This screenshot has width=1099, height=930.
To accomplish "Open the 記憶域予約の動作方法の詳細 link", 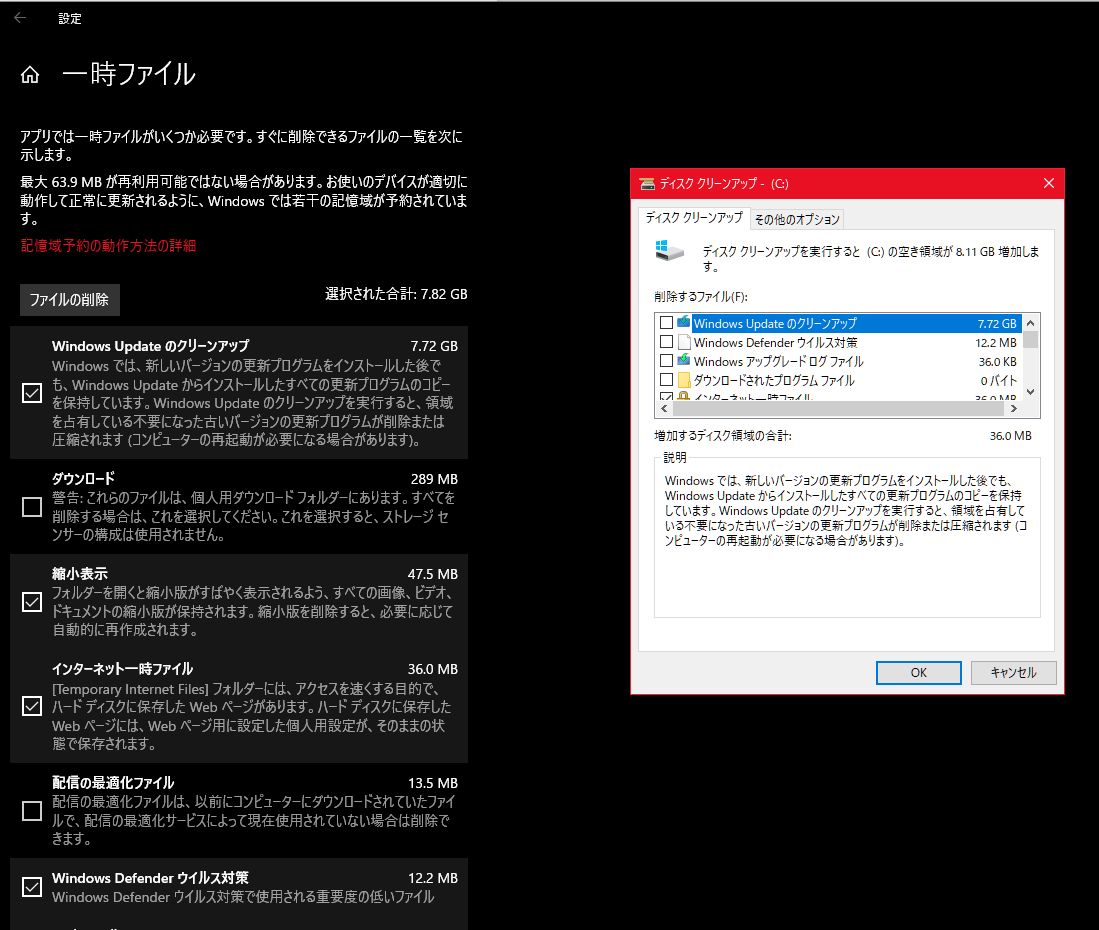I will click(x=109, y=246).
